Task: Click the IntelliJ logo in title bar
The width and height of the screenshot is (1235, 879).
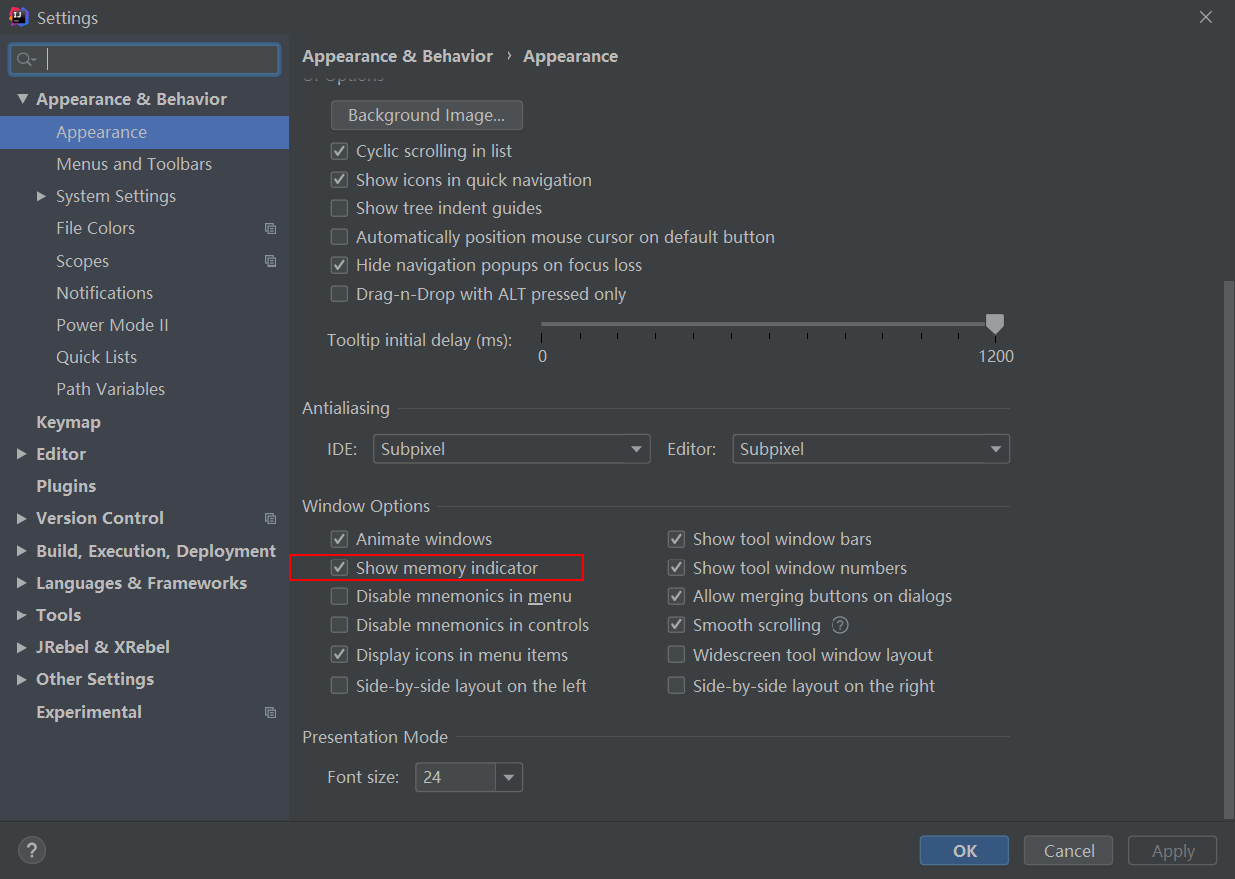Action: 18,17
